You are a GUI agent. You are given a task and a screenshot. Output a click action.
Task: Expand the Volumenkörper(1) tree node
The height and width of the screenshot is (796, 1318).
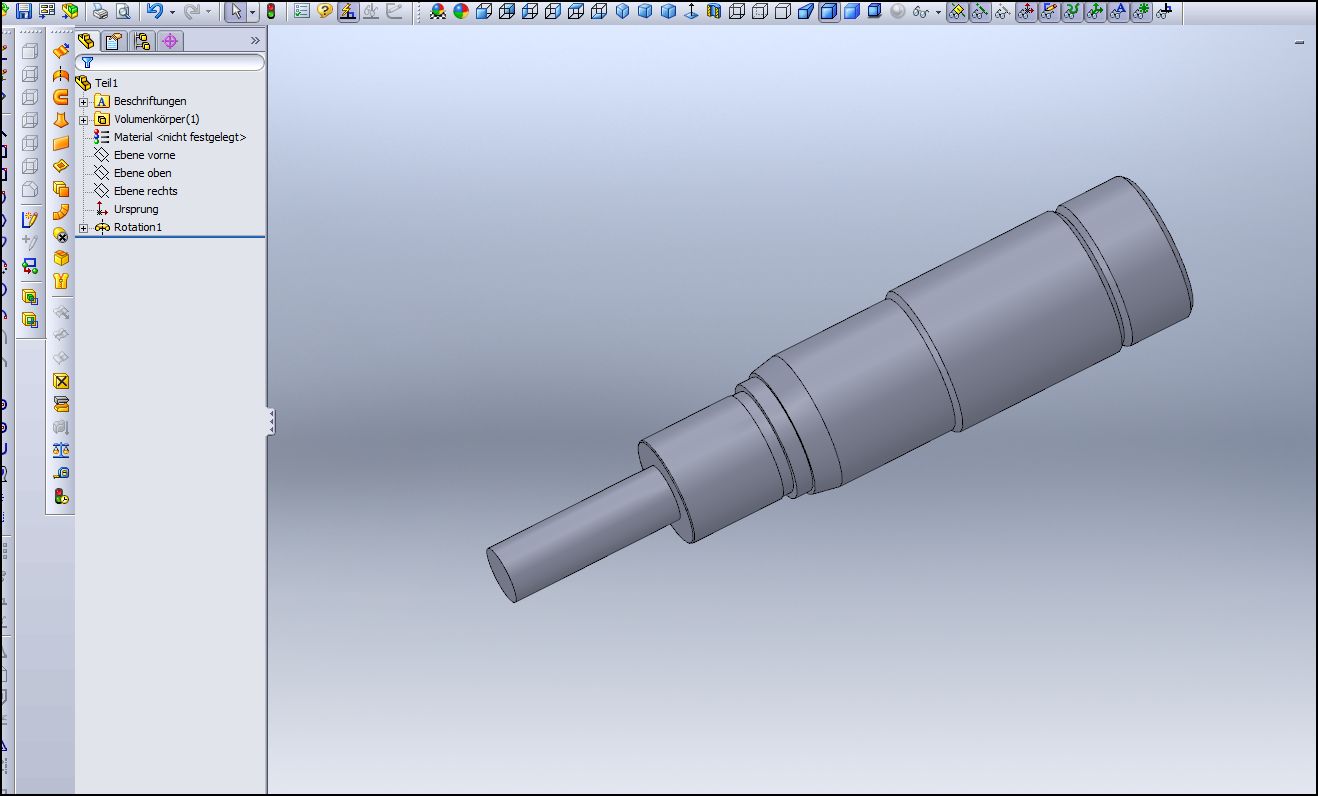[84, 119]
